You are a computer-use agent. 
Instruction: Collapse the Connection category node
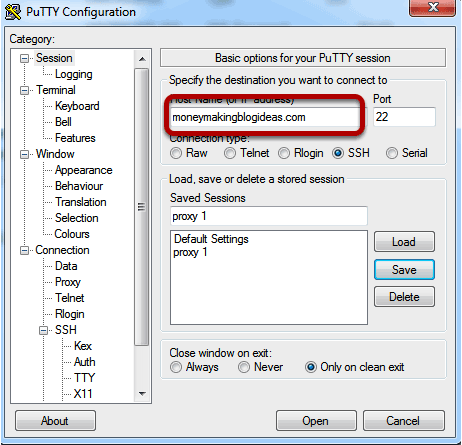(24, 250)
